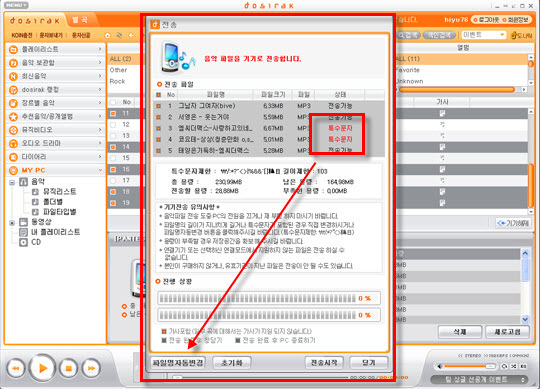540x389 pixels.
Task: Open the 최신음악 N icon
Action: tap(13, 76)
